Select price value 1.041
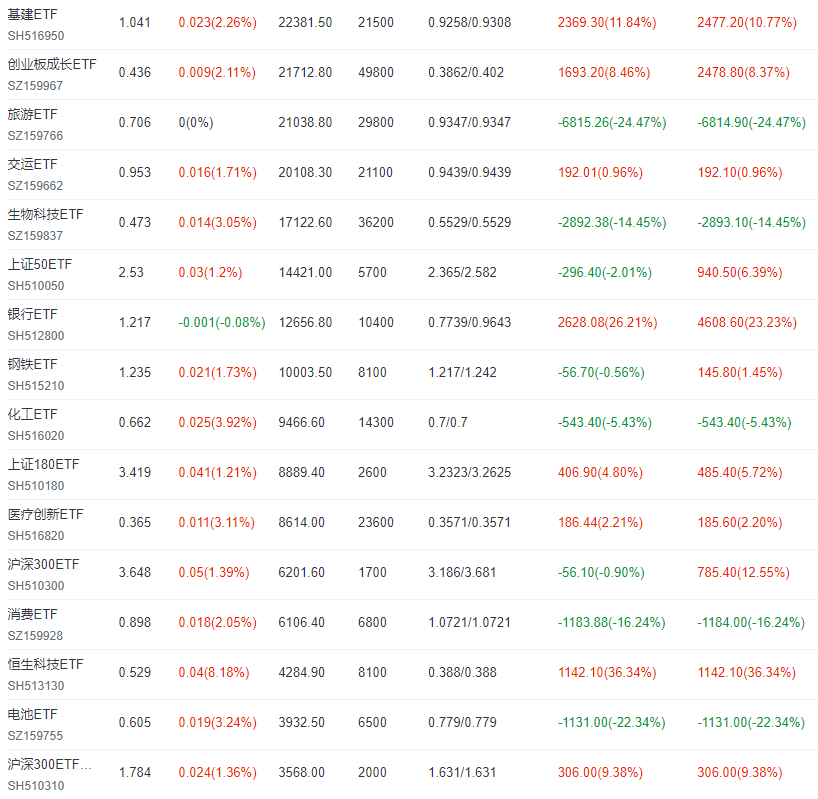The height and width of the screenshot is (799, 818). pos(135,23)
